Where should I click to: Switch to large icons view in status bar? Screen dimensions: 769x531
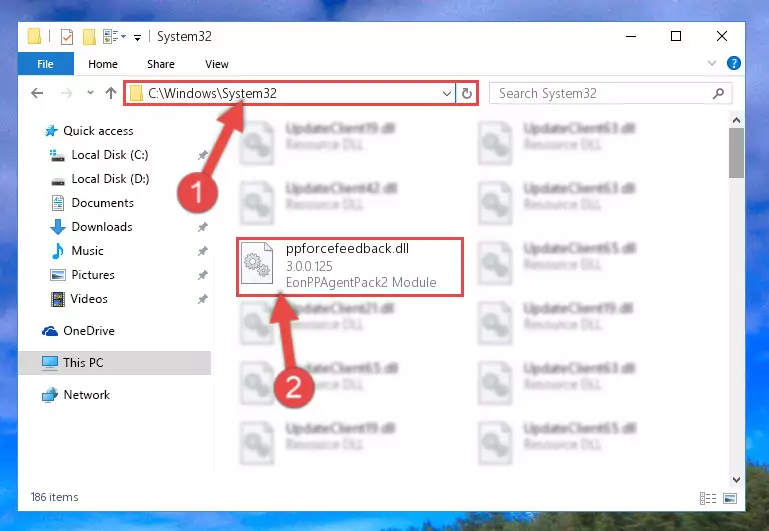[730, 499]
